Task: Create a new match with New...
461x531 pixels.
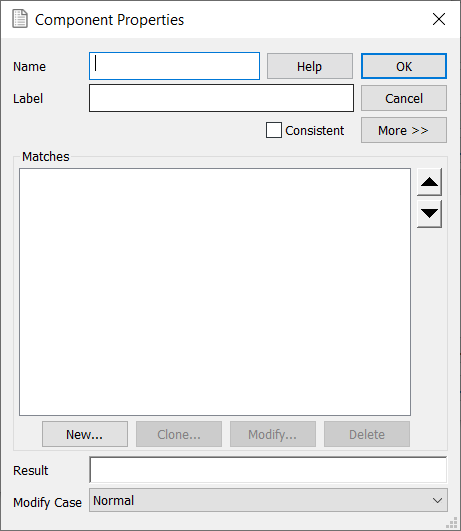Action: point(85,434)
